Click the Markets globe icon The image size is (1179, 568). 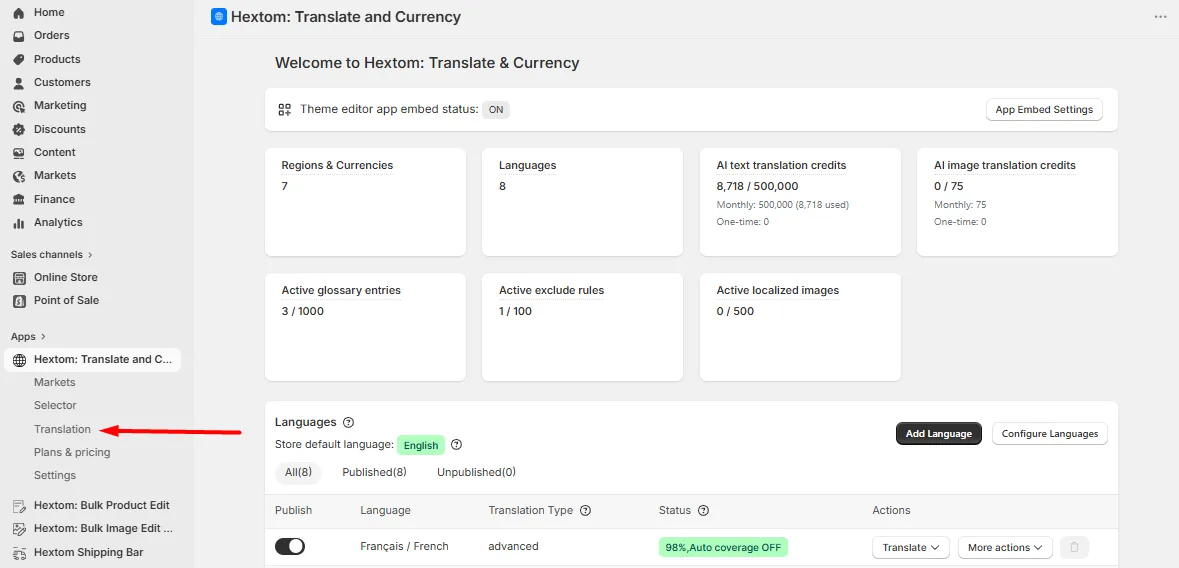click(x=19, y=176)
